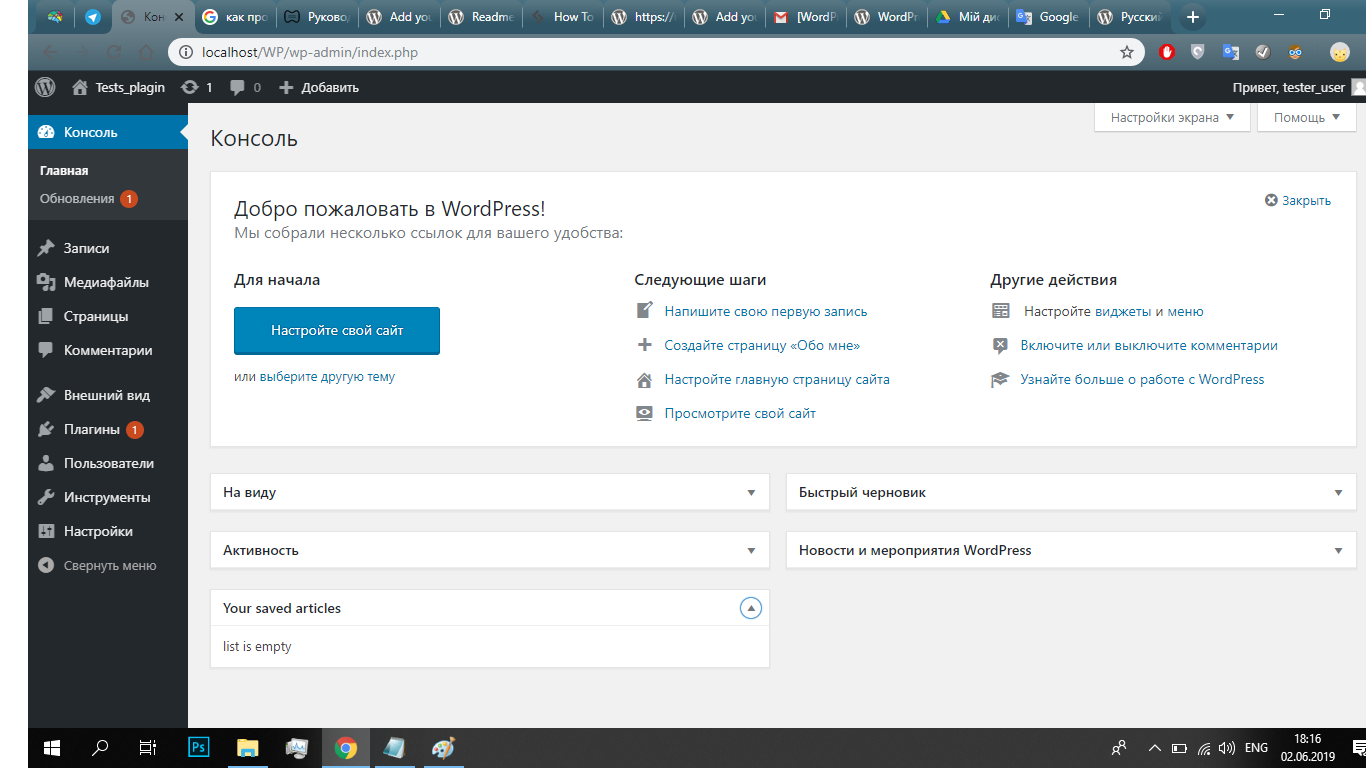The image size is (1366, 768).
Task: Toggle the Новости и мероприятия WordPress panel
Action: pos(1338,550)
